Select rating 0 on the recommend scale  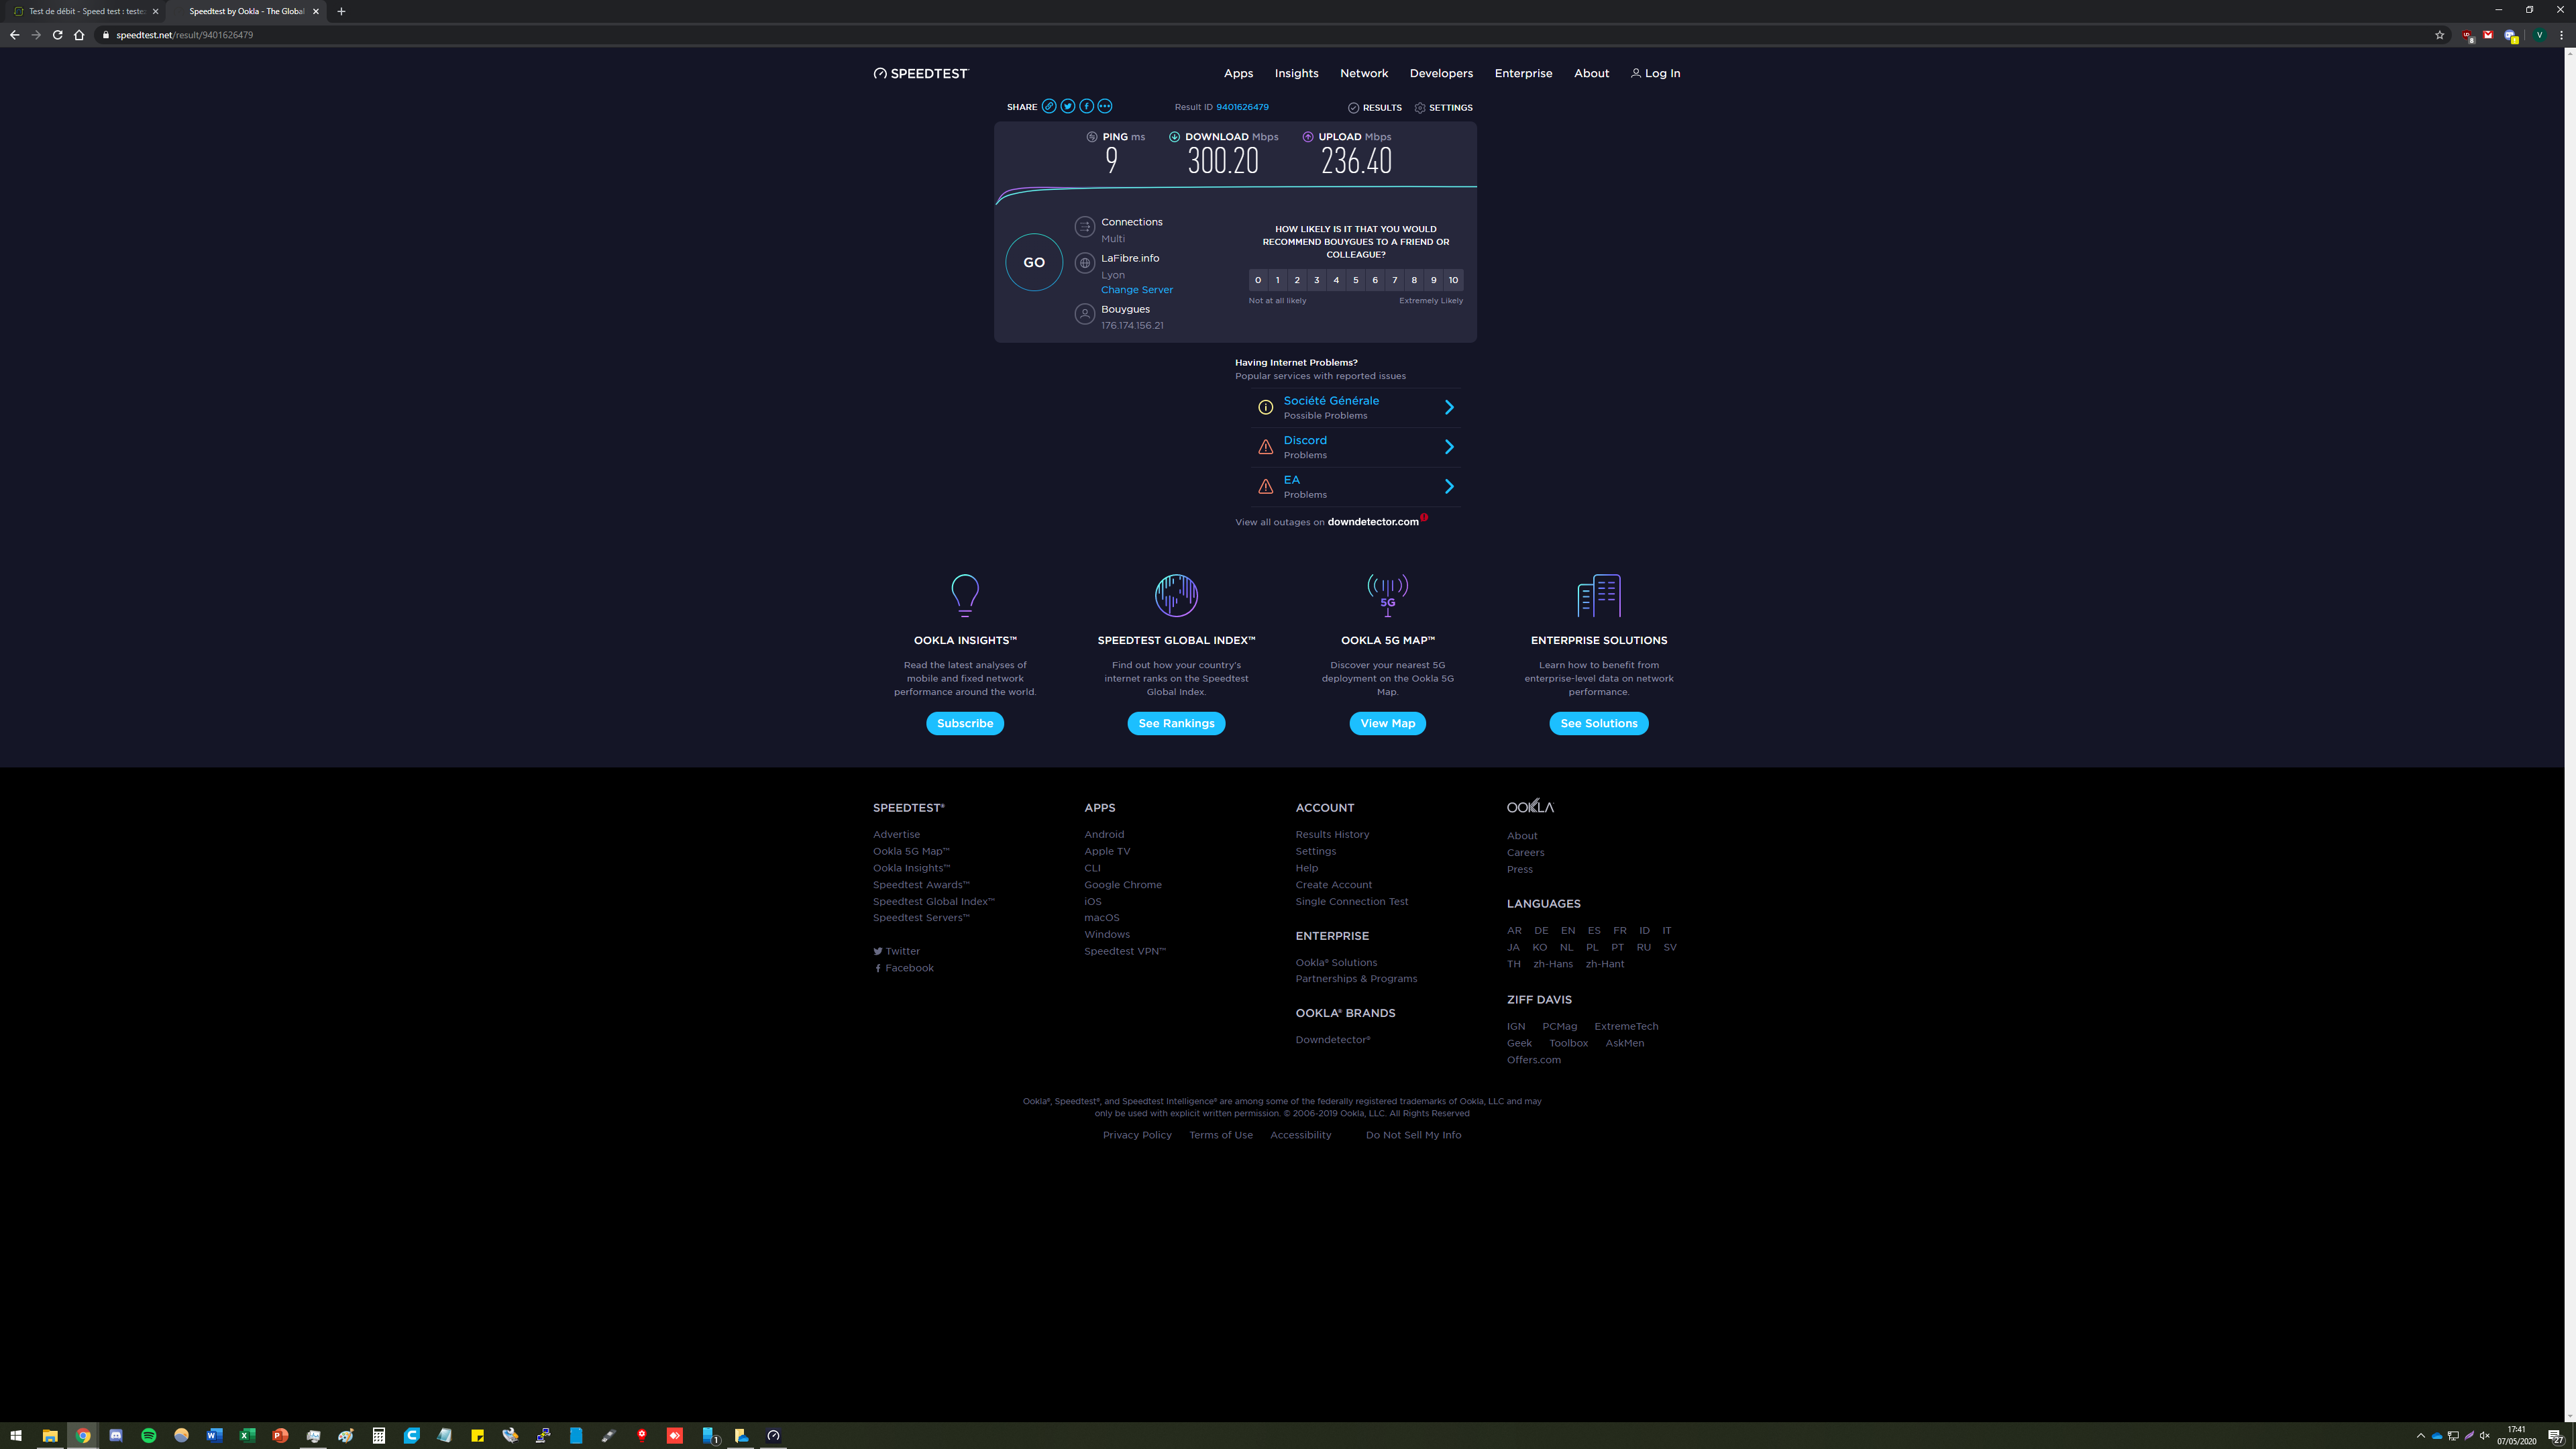[x=1258, y=280]
